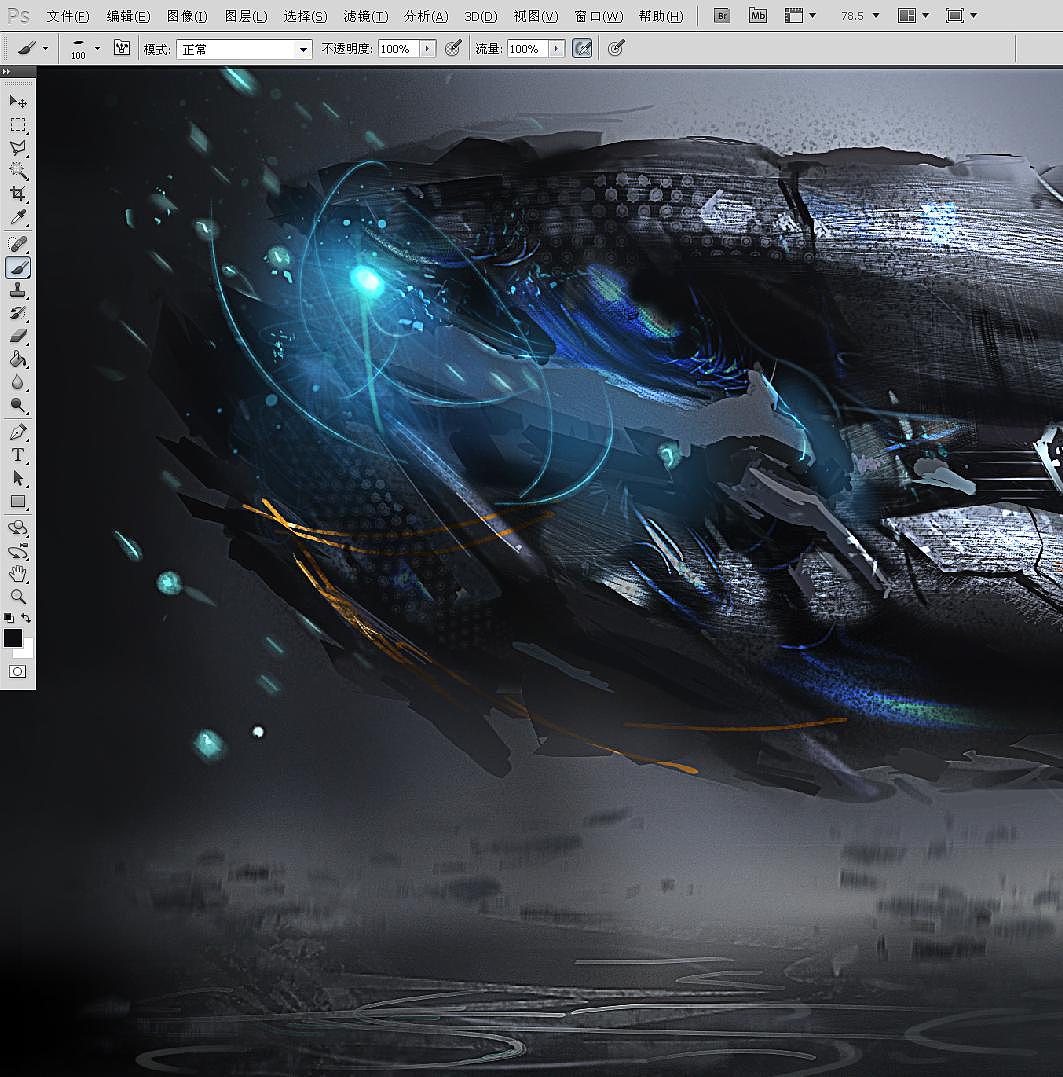The image size is (1063, 1077).
Task: Choose the Eyedropper tool
Action: click(18, 217)
